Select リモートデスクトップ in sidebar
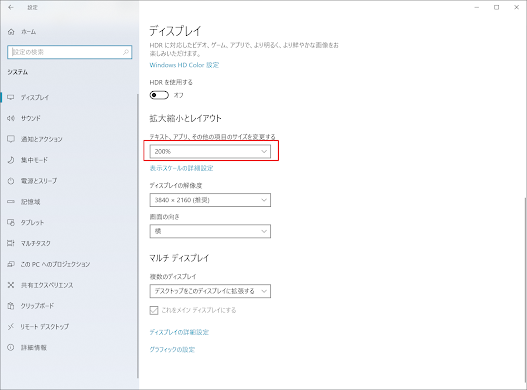Viewport: 527px width, 390px height. 45,326
